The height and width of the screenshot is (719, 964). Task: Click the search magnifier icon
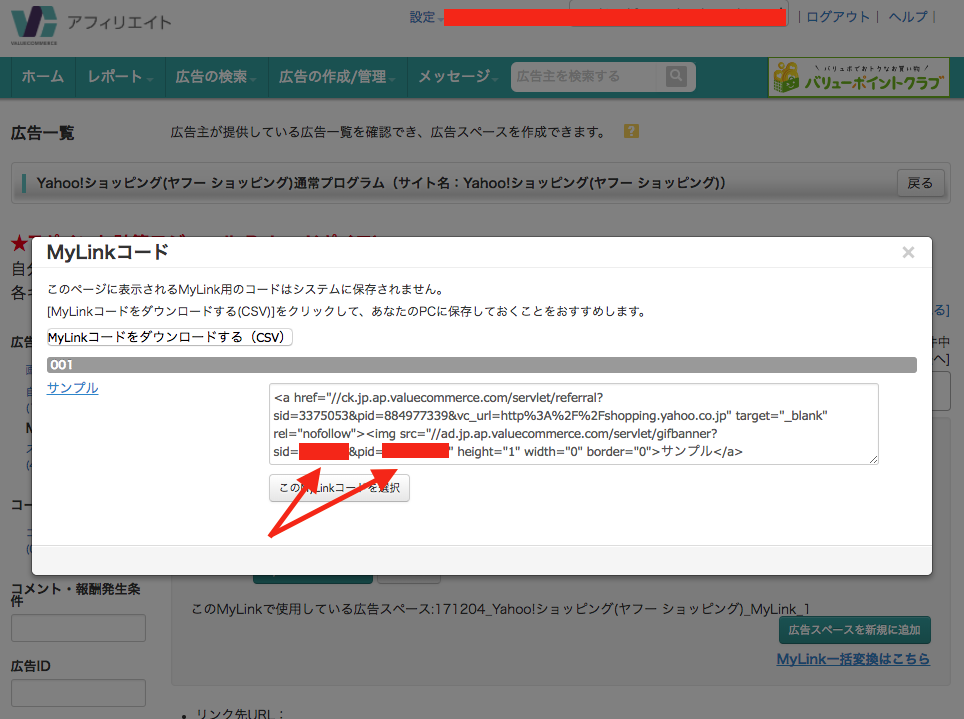676,76
